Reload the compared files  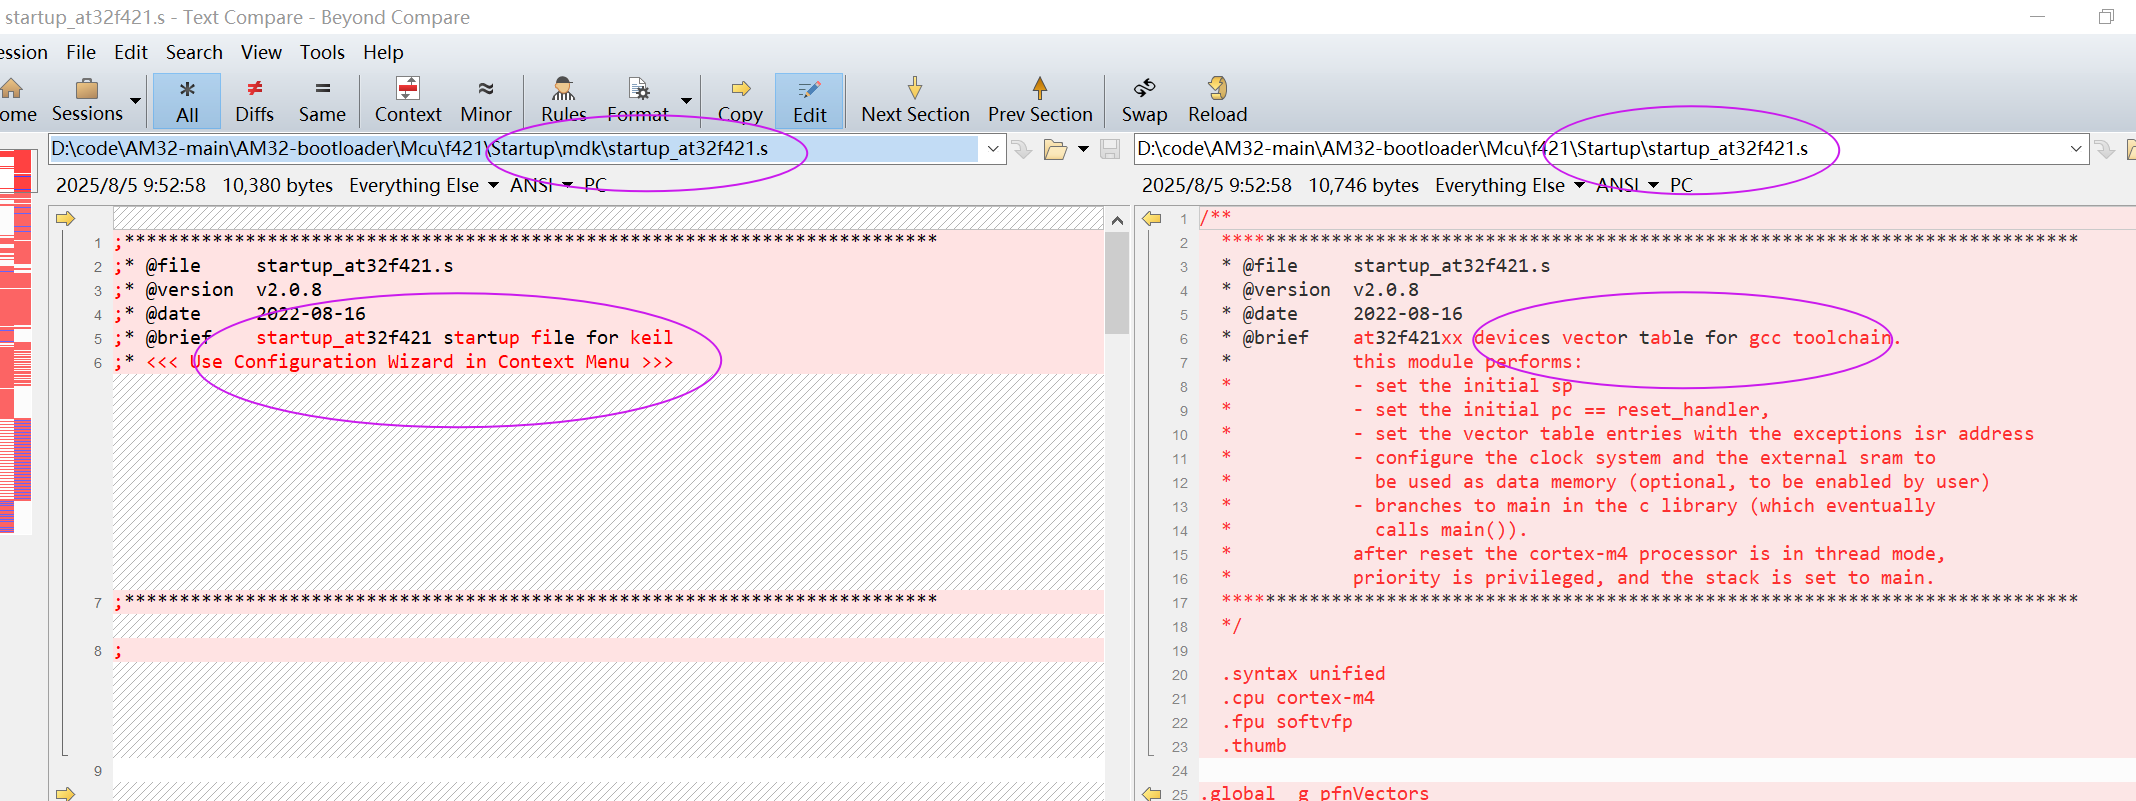pos(1217,100)
